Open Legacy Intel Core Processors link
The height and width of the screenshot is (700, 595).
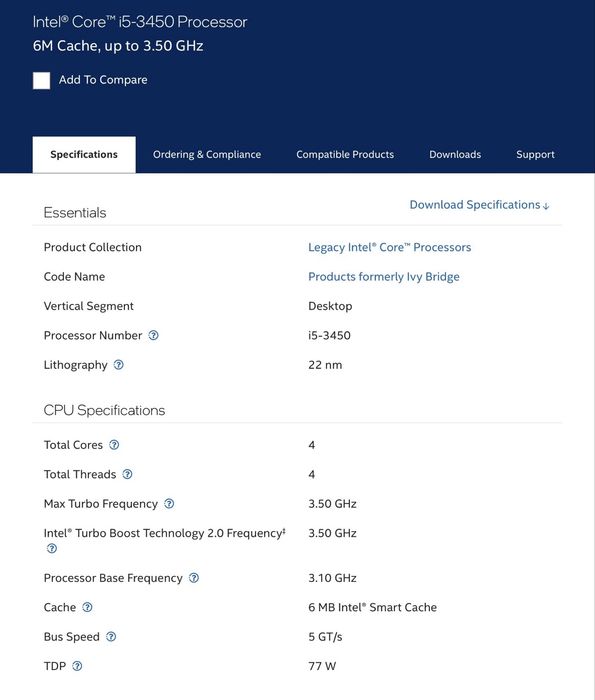tap(389, 247)
